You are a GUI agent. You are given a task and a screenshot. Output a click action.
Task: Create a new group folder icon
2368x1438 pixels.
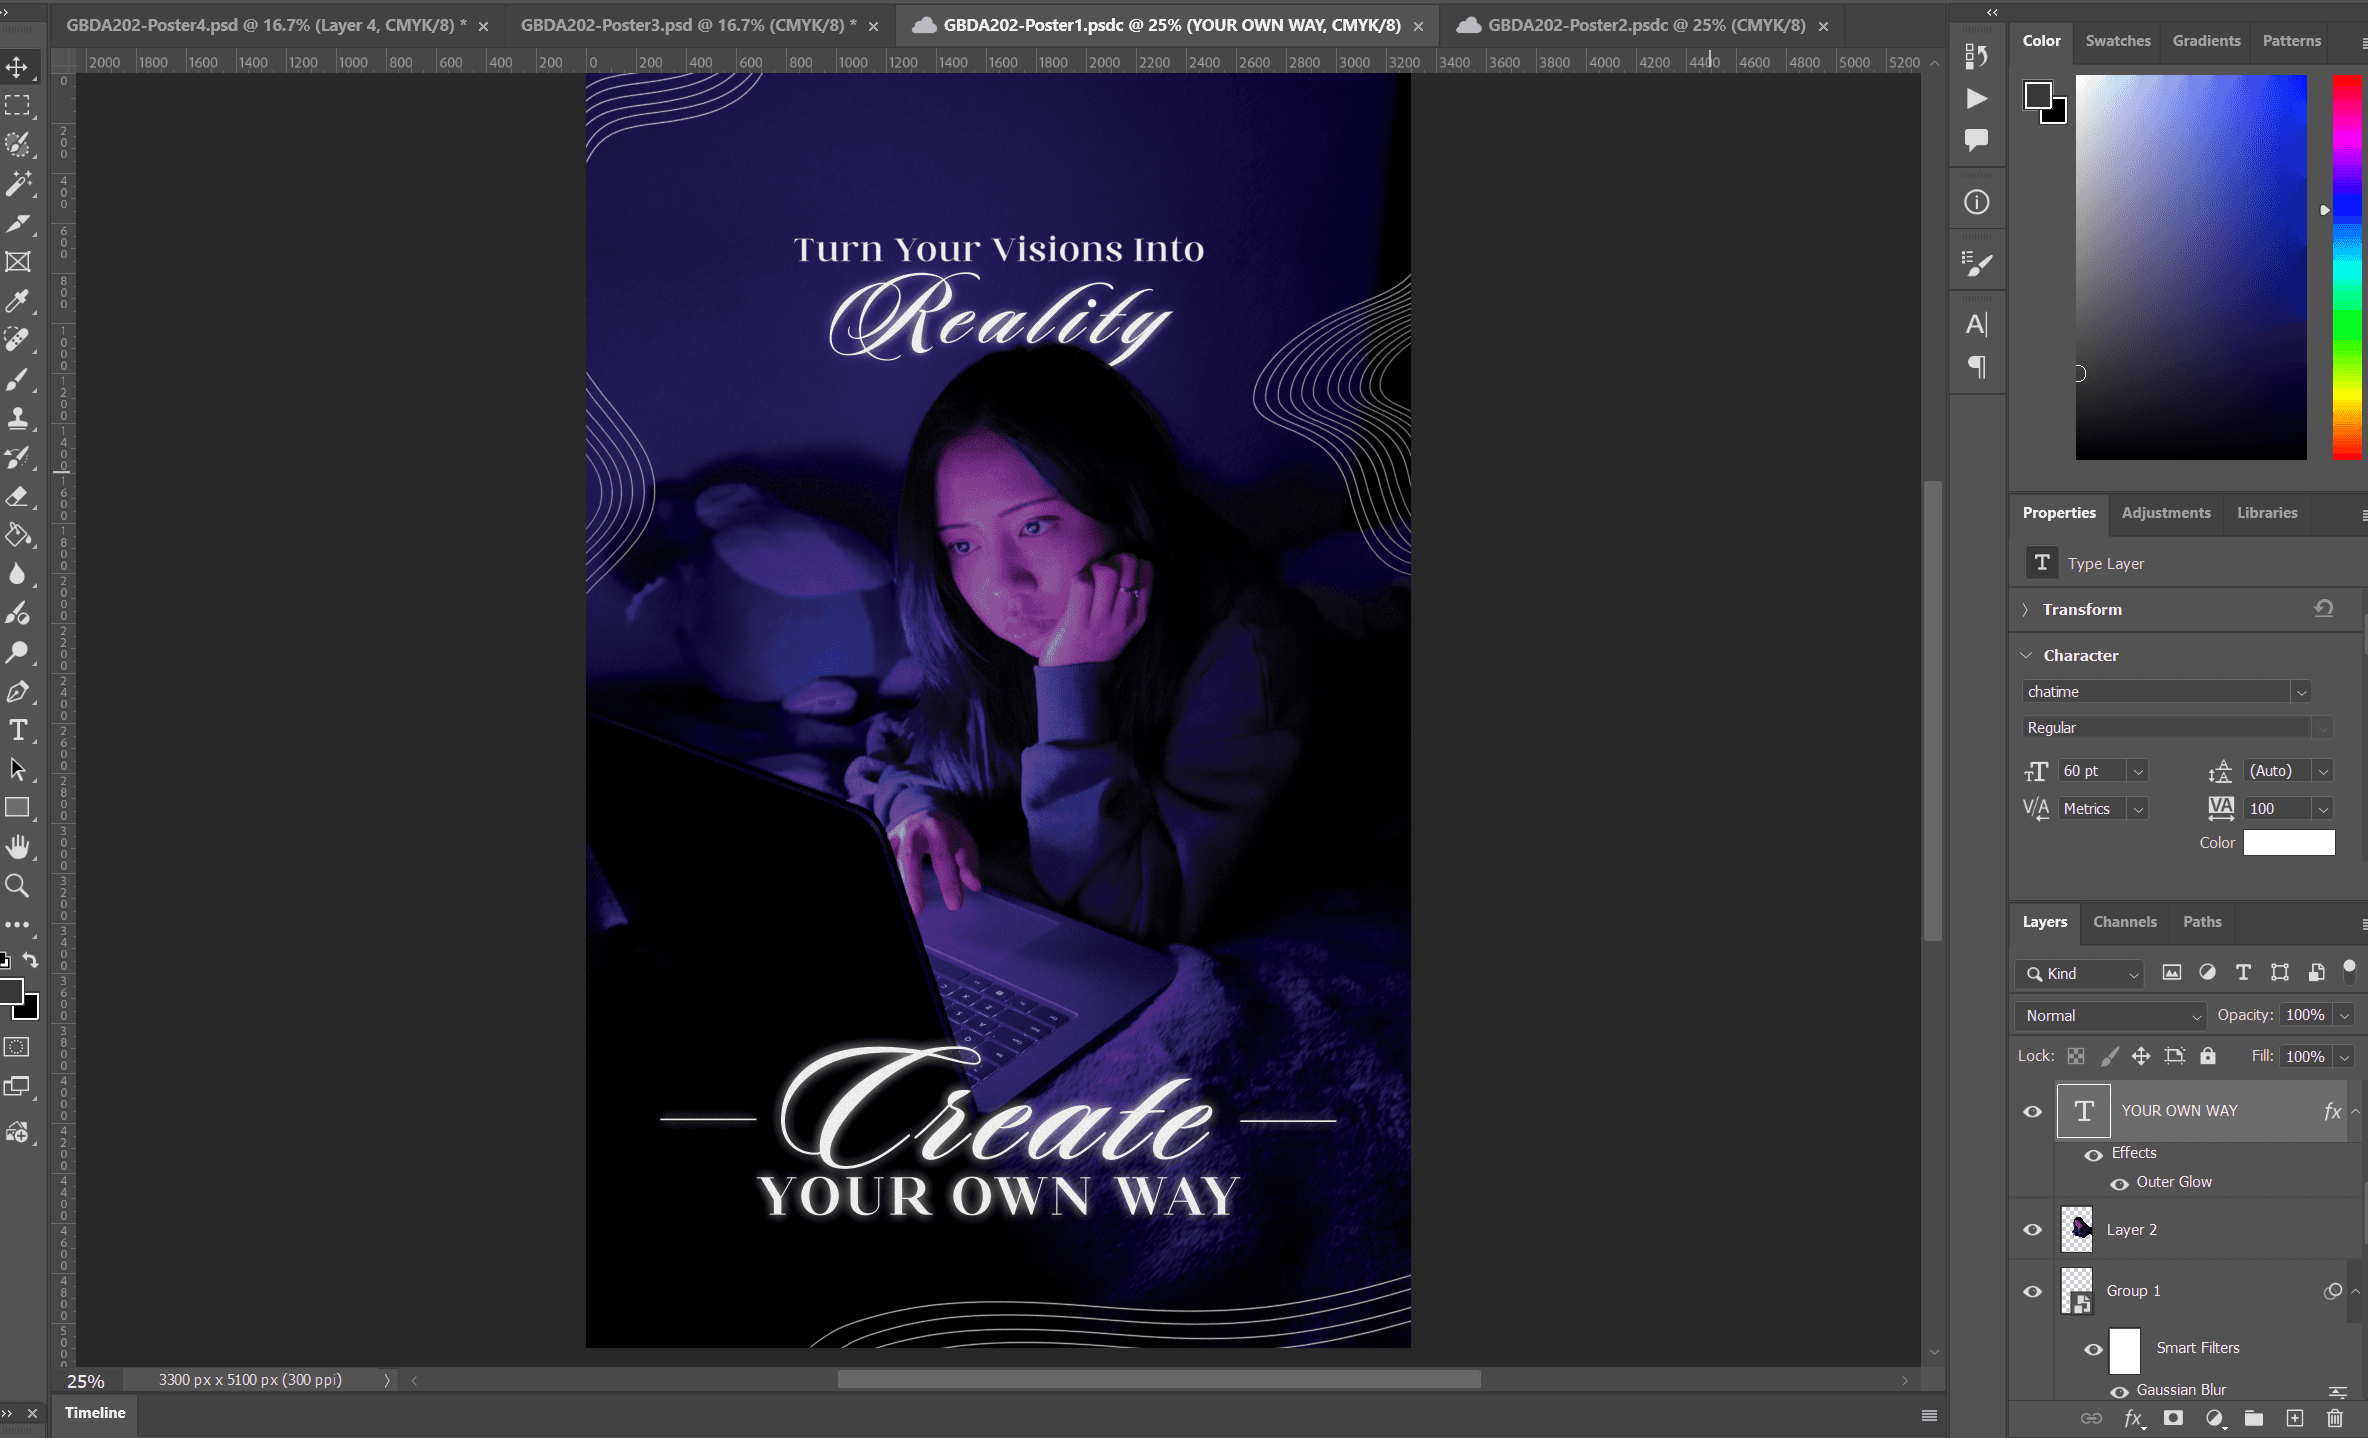pos(2253,1418)
